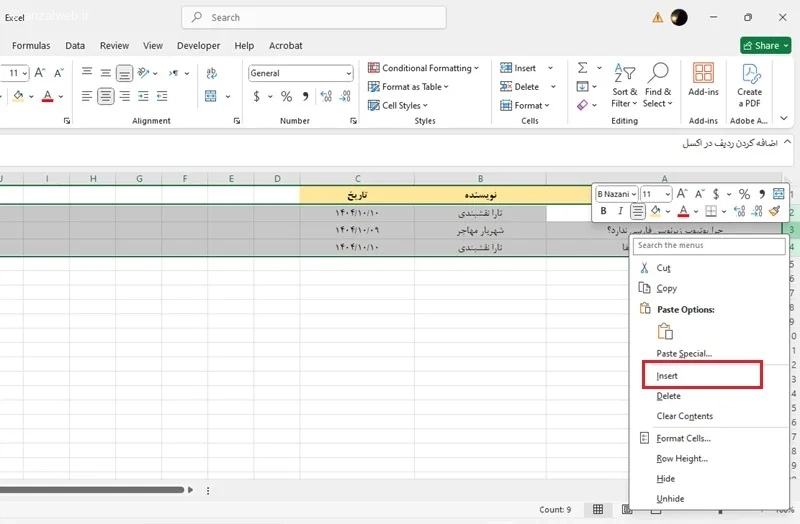The height and width of the screenshot is (524, 800).
Task: Toggle center alignment in the ribbon Alignment group
Action: (106, 96)
